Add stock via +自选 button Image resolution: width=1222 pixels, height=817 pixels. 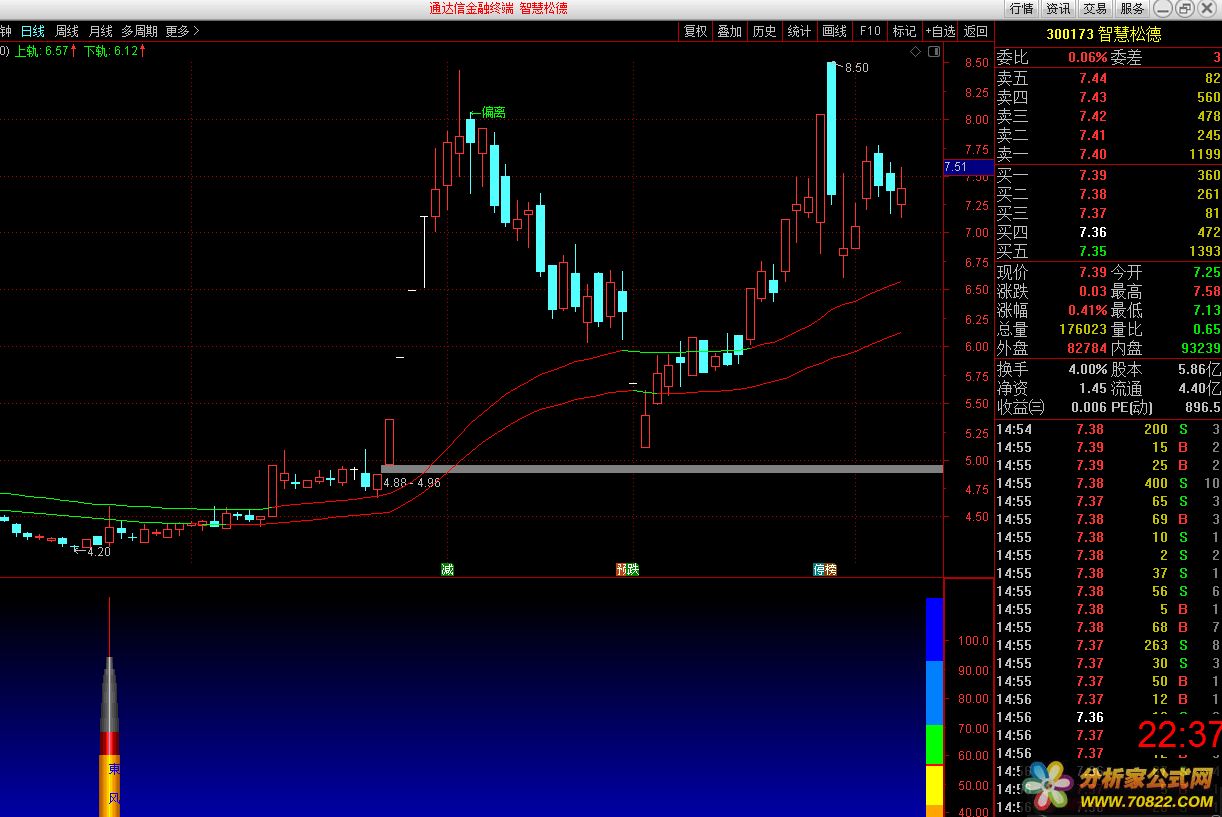pos(940,31)
